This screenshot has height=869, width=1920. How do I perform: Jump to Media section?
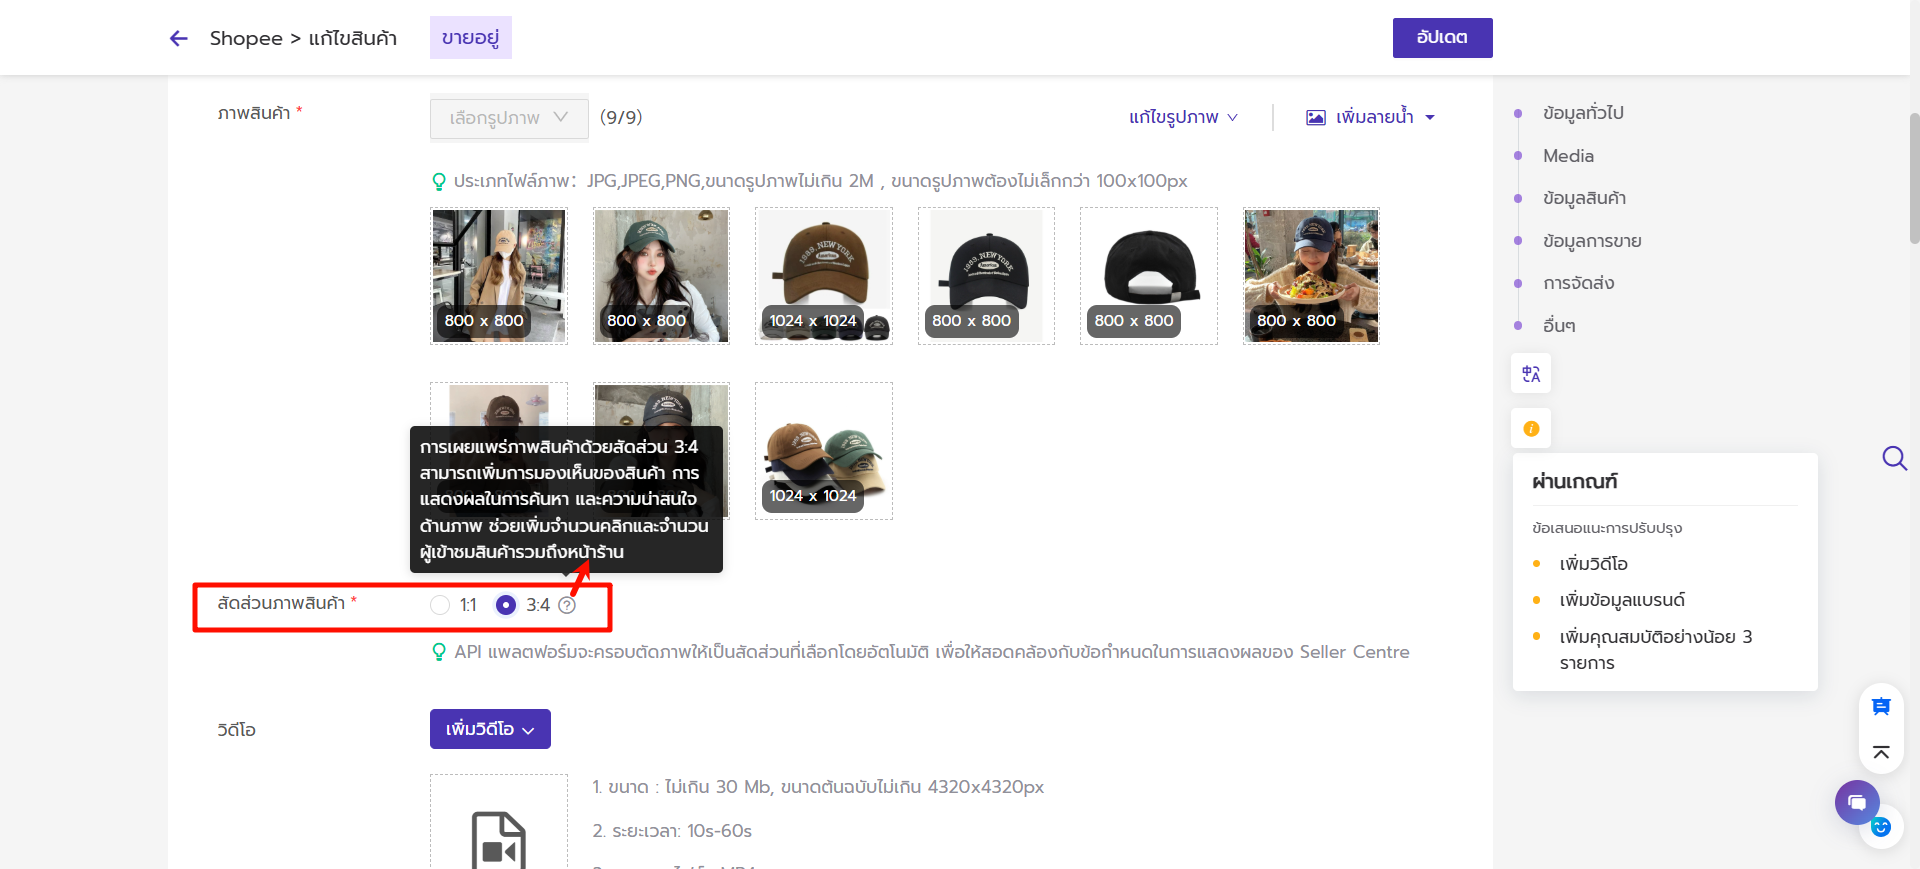coord(1568,156)
